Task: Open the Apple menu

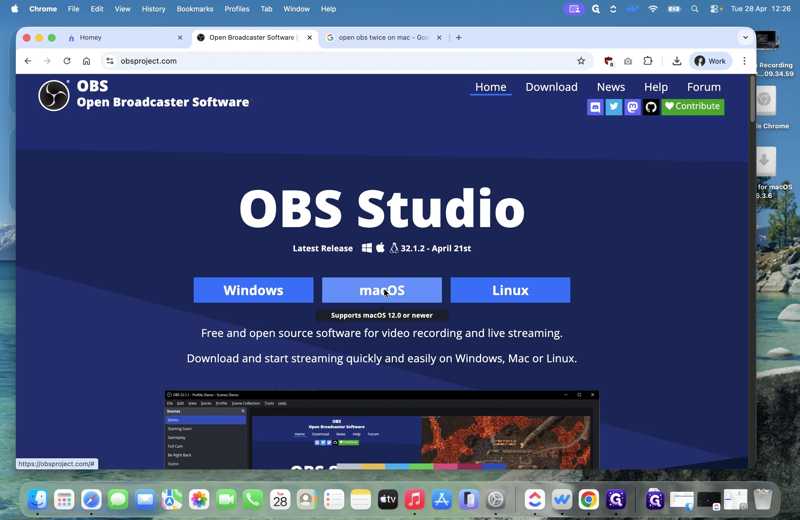Action: (x=15, y=9)
